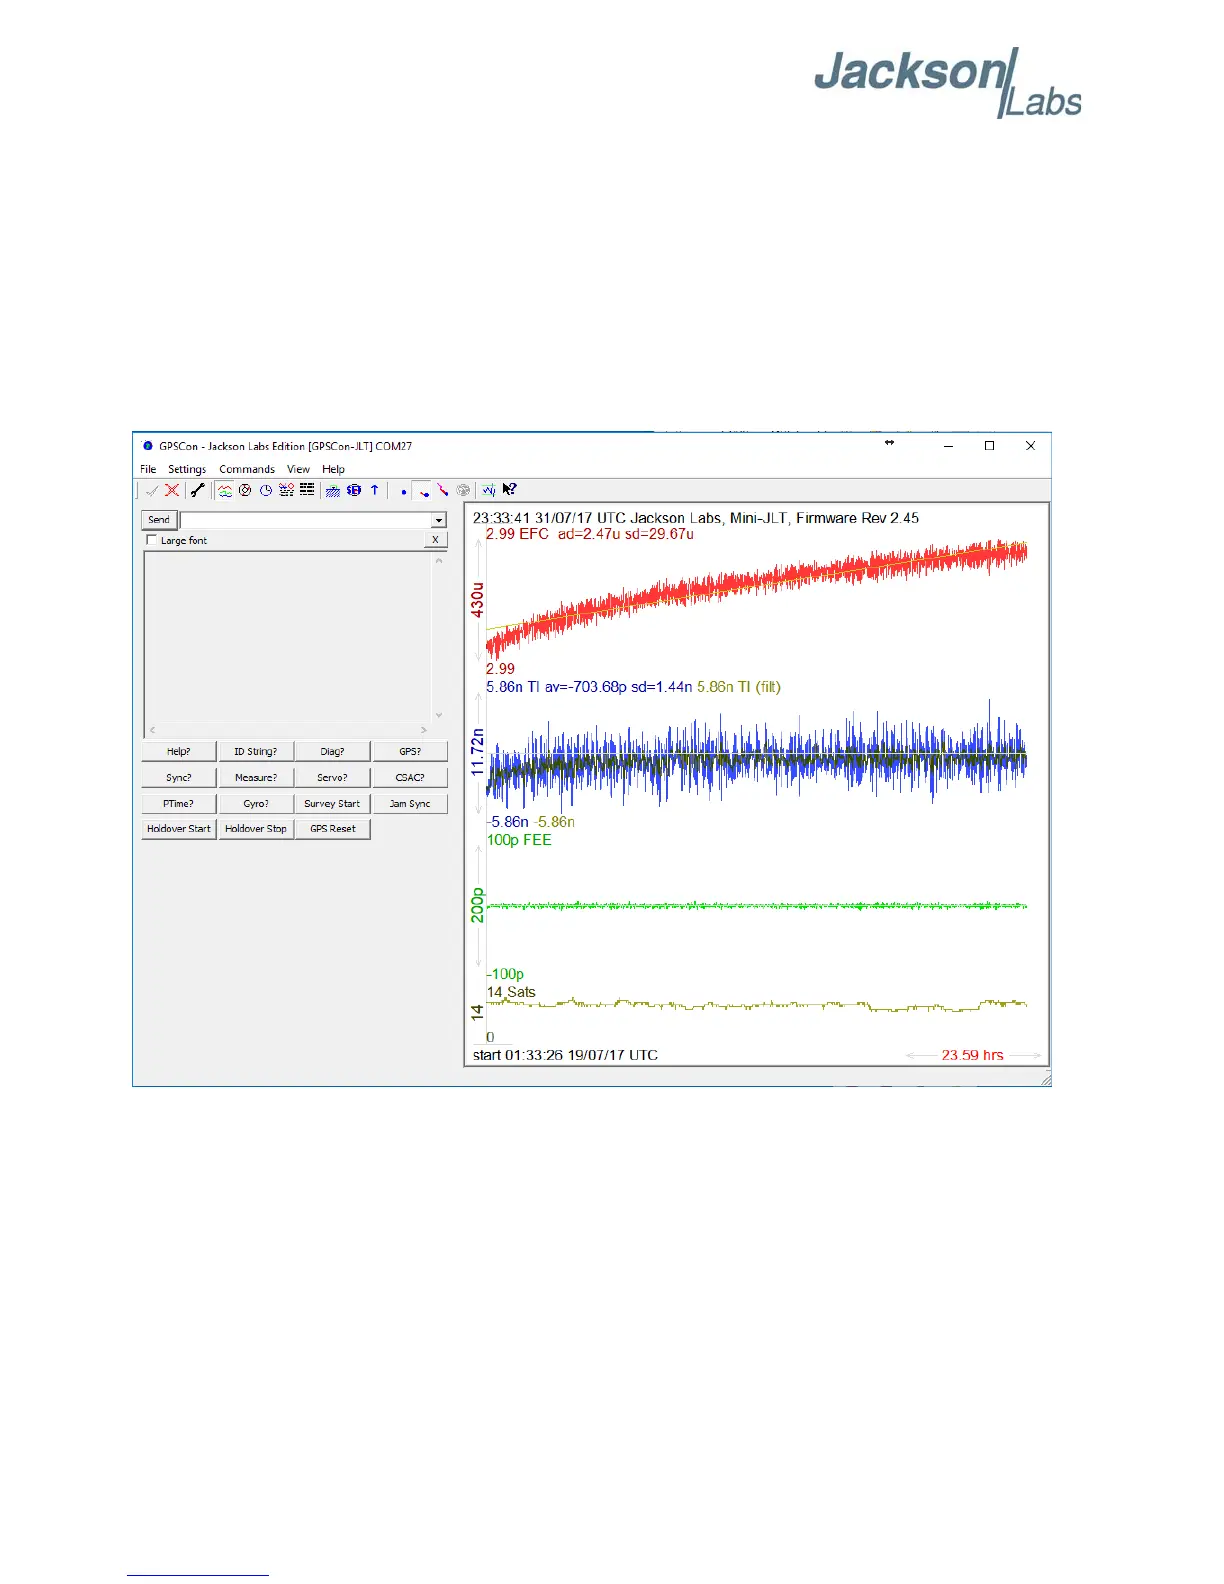Click the '11.72n' vertical axis label
The height and width of the screenshot is (1584, 1224).
(x=478, y=752)
